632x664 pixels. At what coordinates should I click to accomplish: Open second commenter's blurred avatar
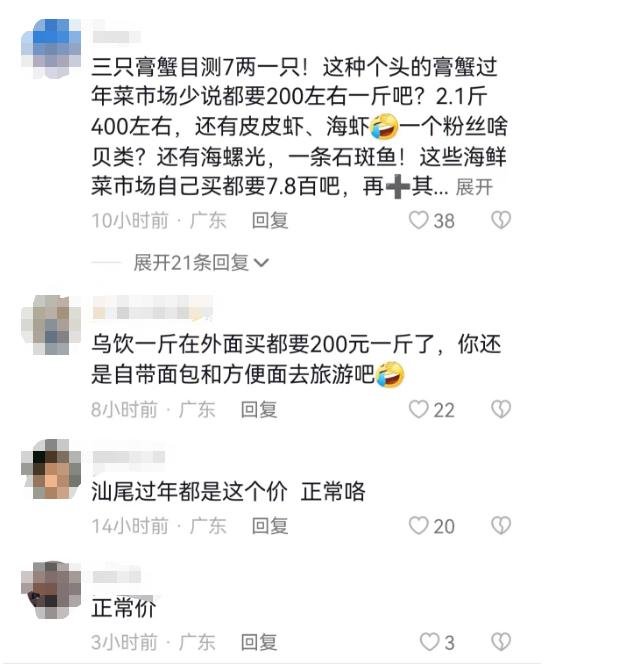point(51,325)
